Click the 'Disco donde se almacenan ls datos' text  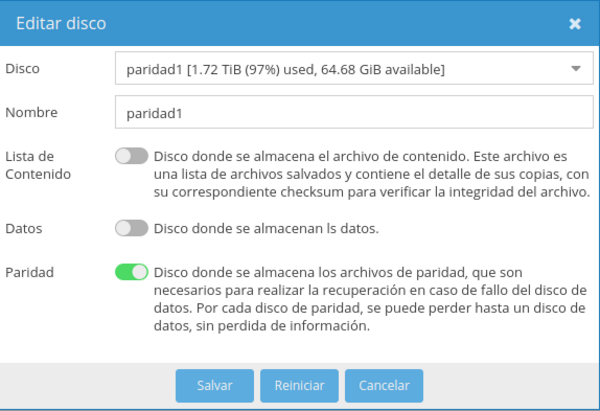tap(266, 228)
